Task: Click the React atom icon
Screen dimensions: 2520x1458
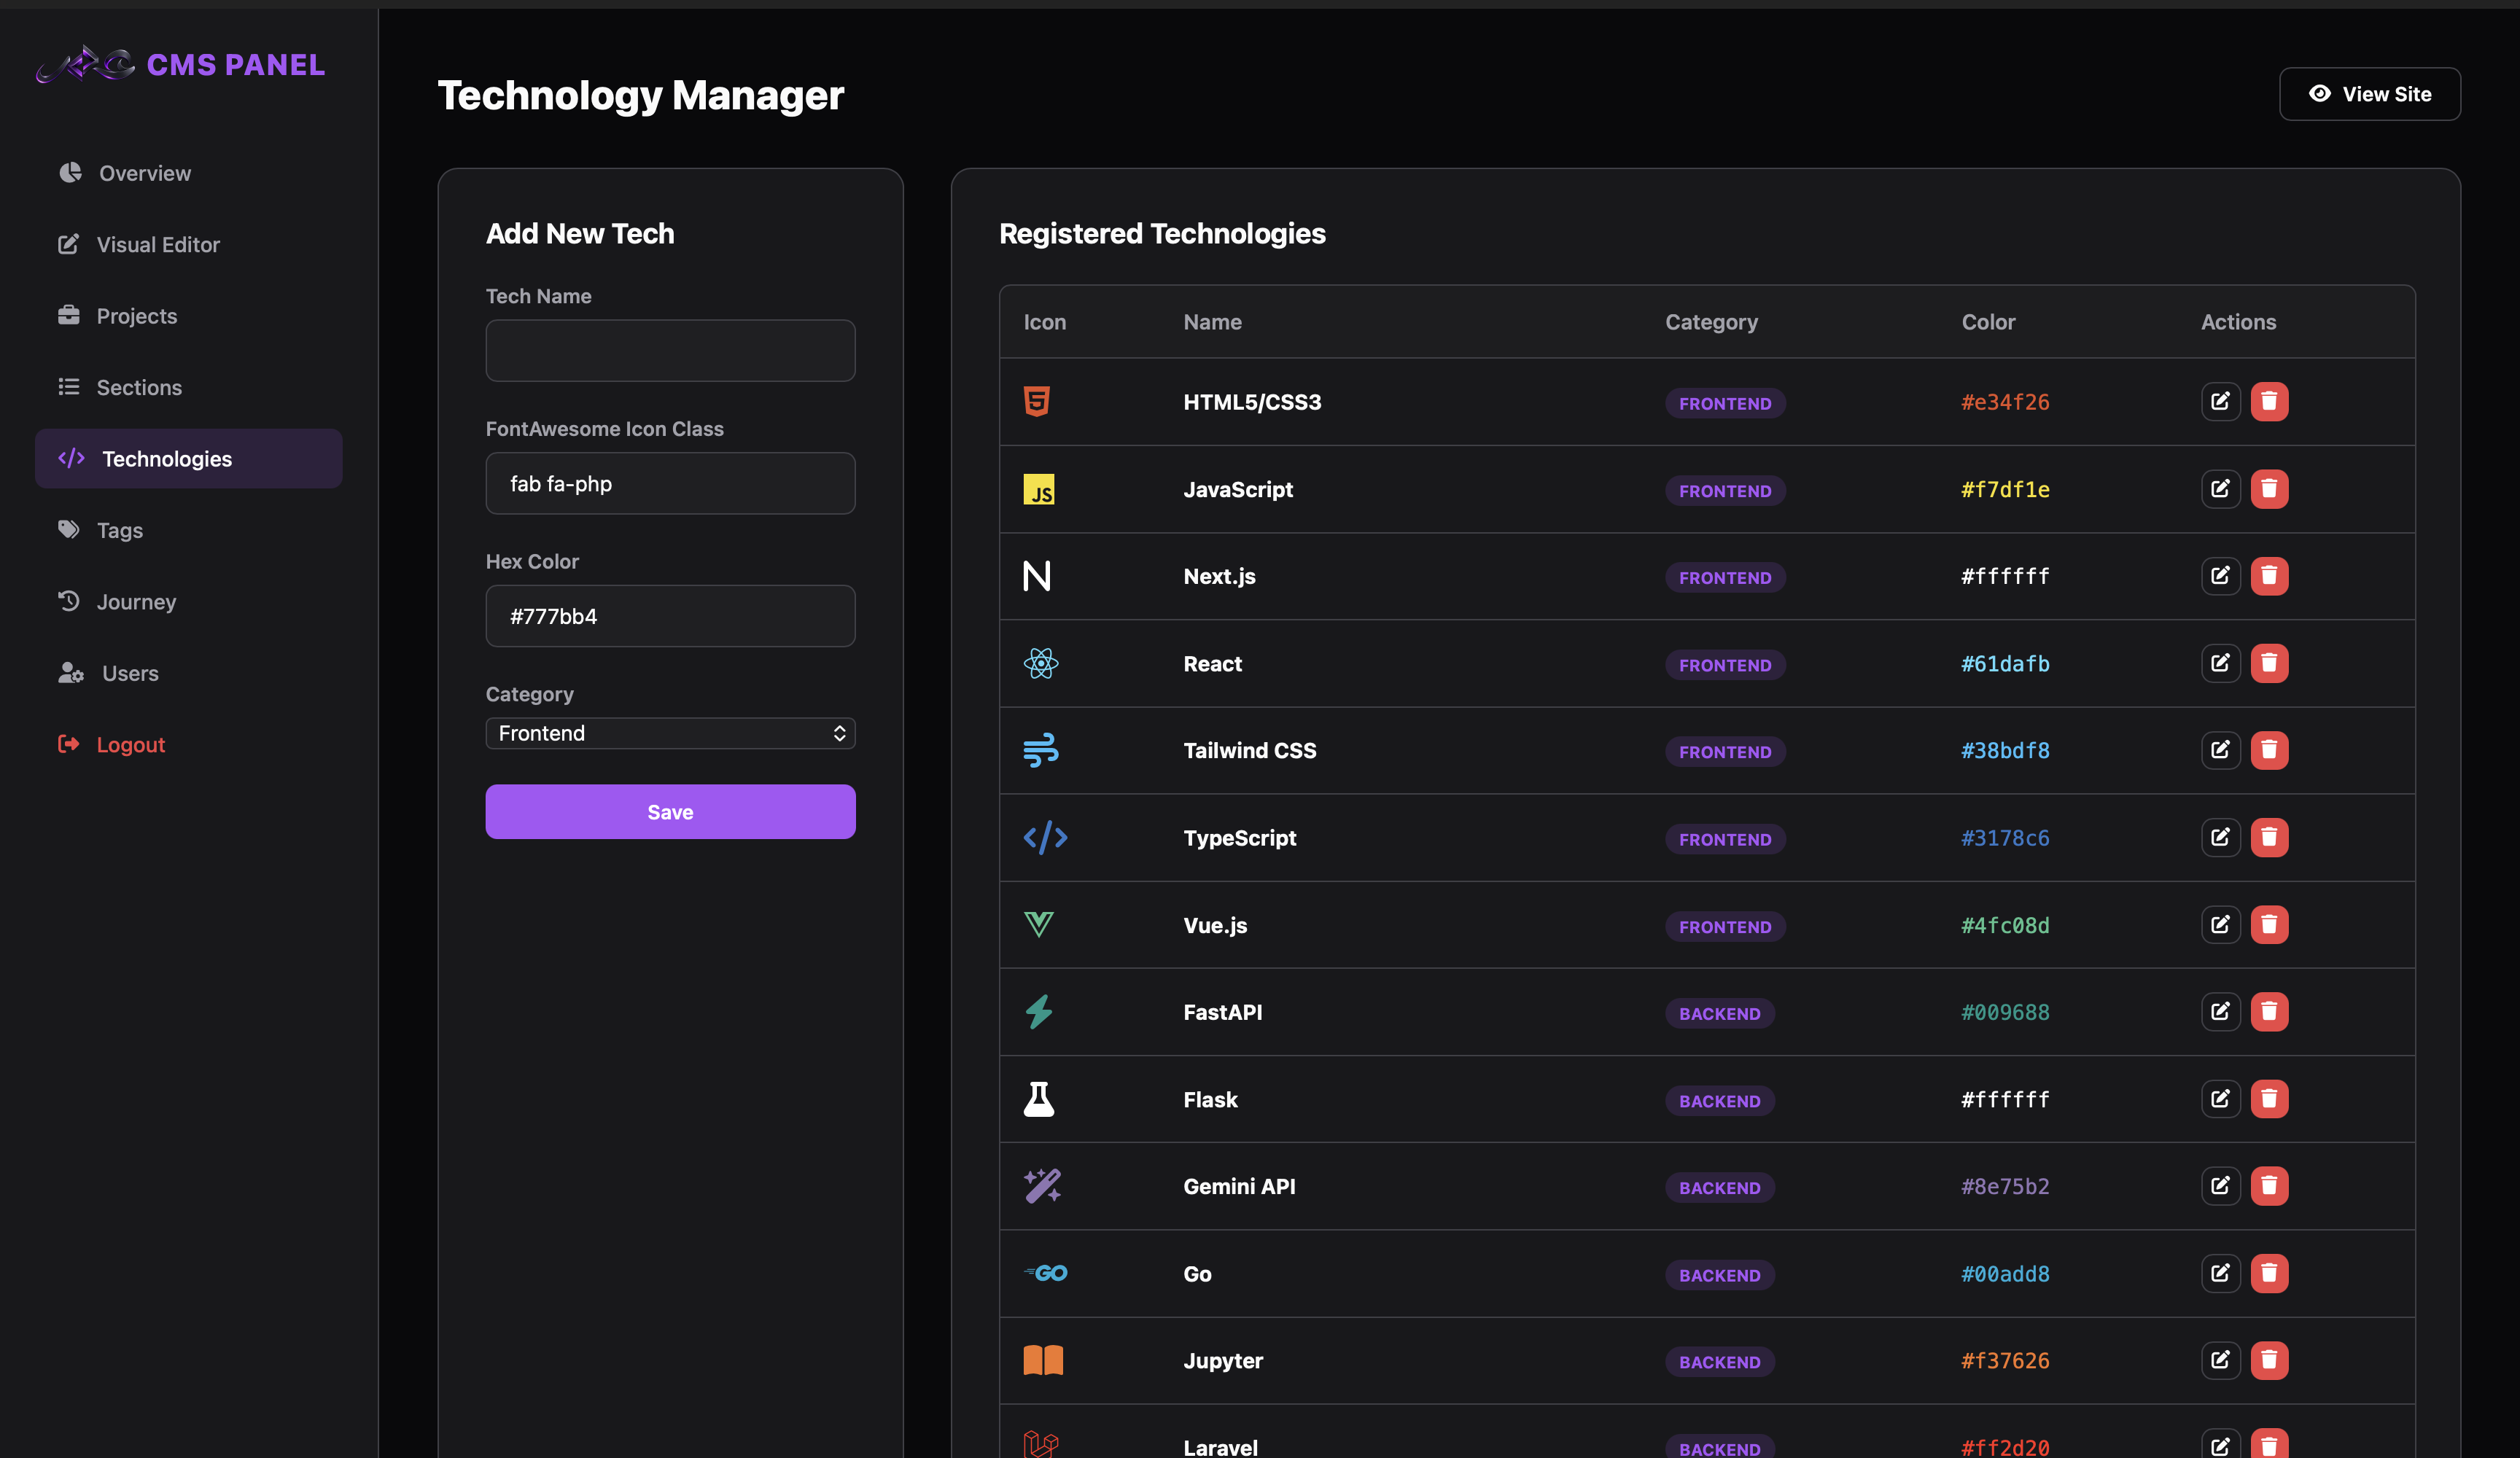Action: click(1040, 663)
